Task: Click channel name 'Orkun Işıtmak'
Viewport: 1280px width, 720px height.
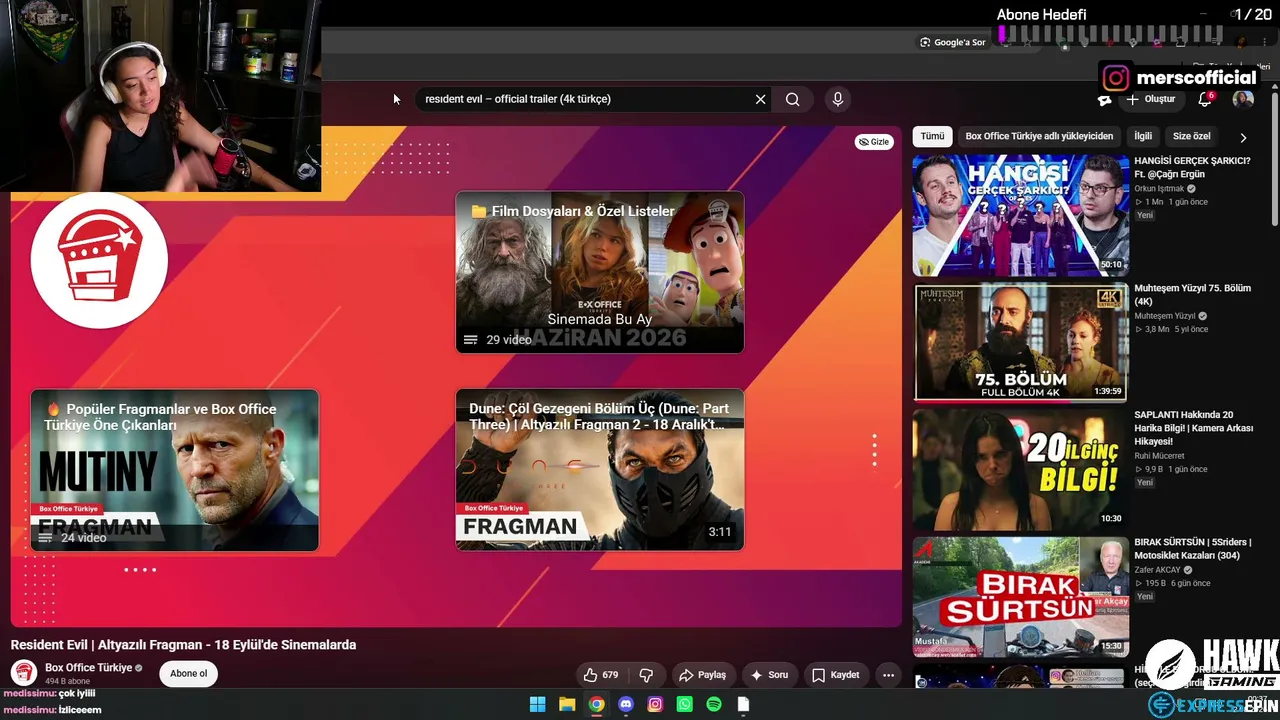Action: [x=1159, y=188]
